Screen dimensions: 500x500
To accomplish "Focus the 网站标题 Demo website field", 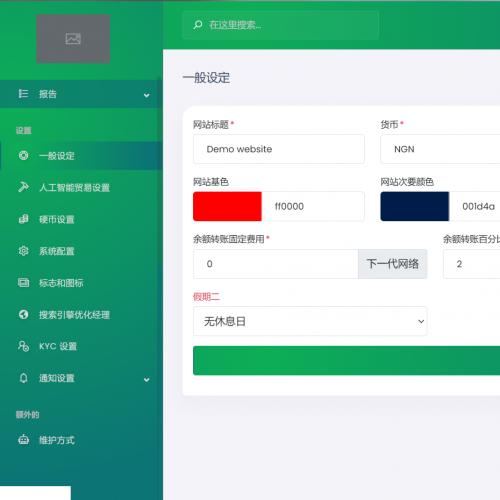I will pos(279,149).
